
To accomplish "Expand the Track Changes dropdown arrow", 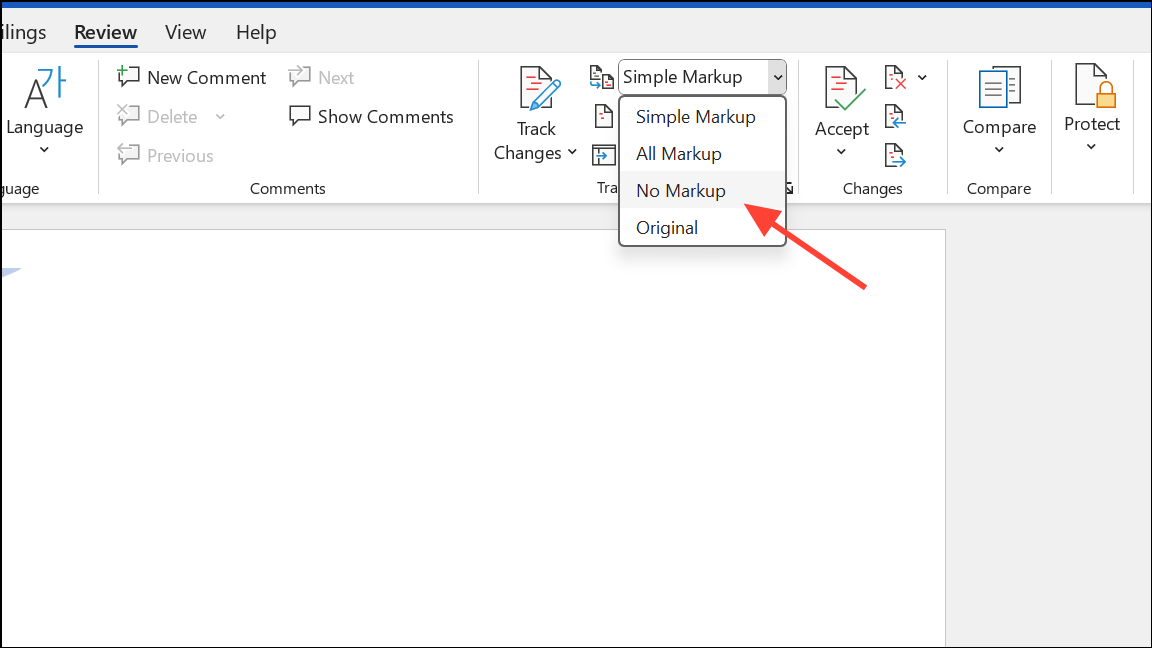I will pos(572,153).
